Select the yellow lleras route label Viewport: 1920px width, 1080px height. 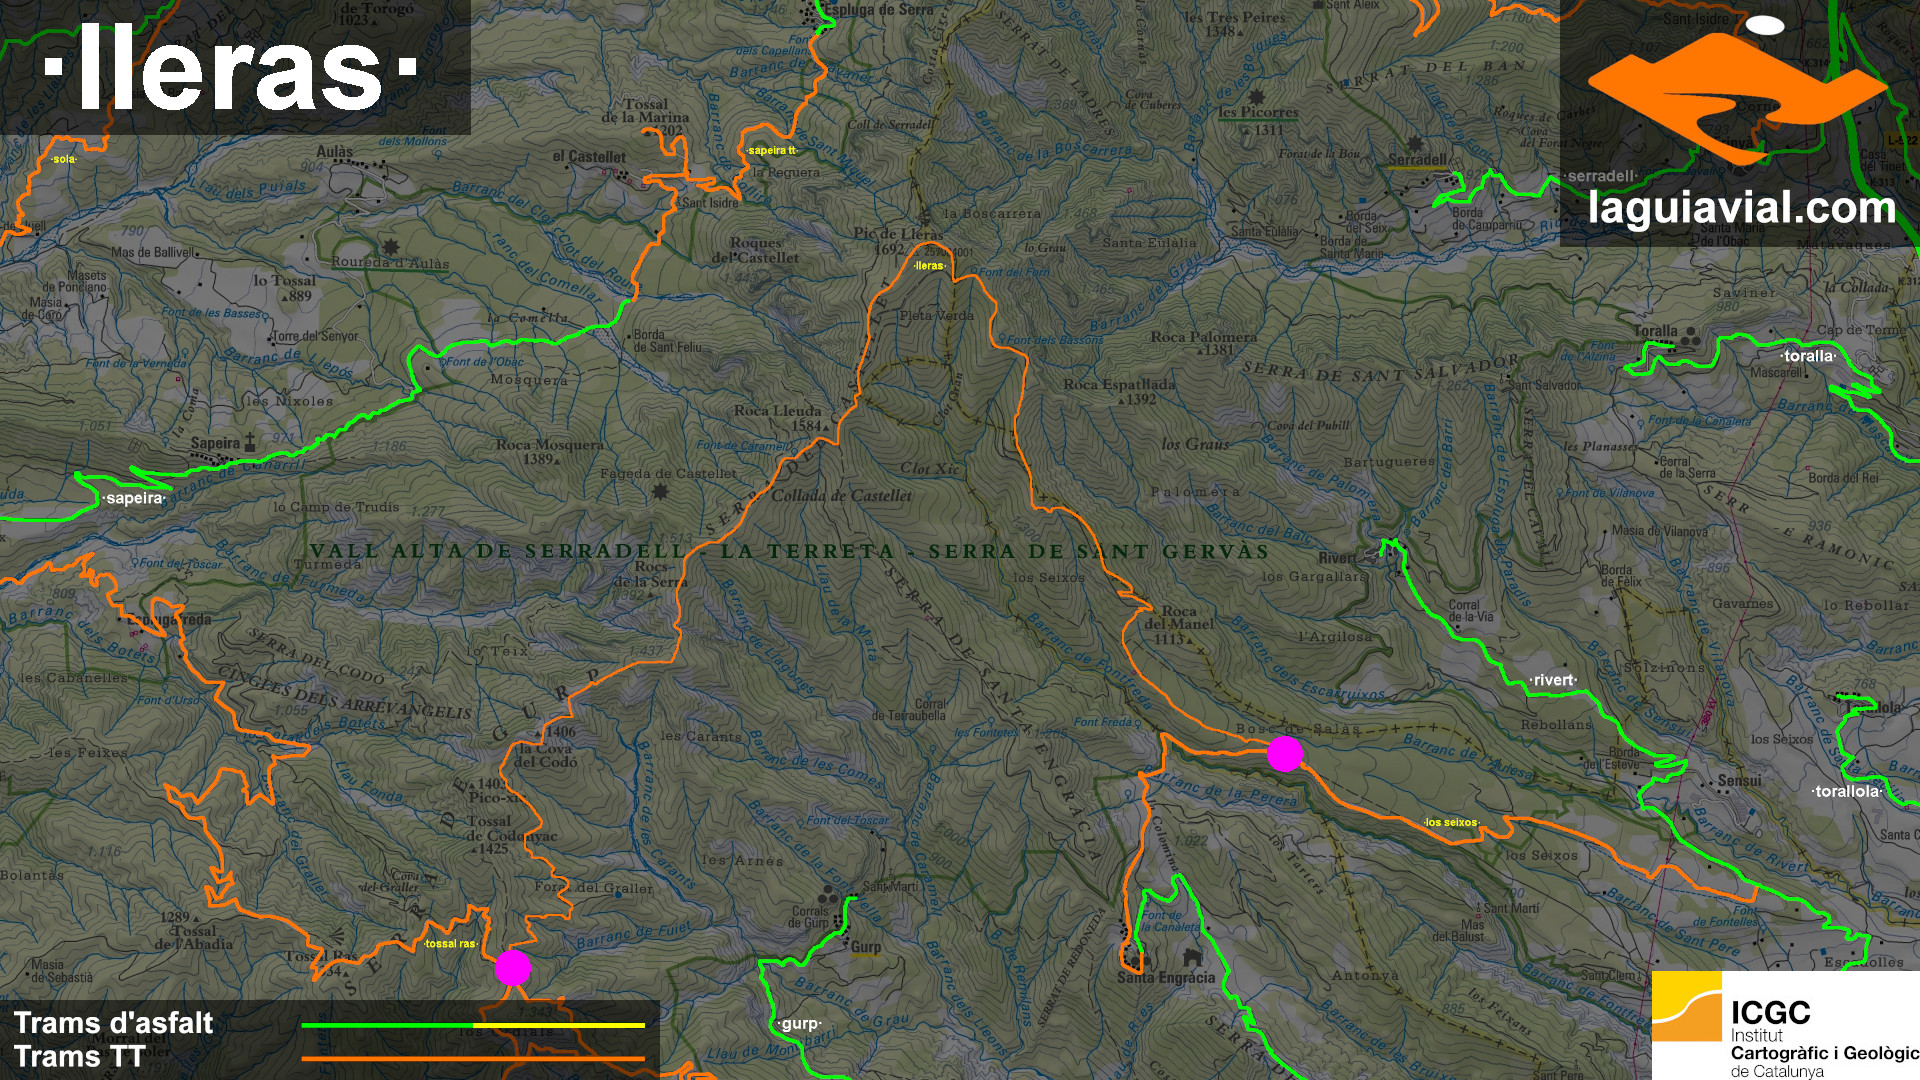pyautogui.click(x=929, y=266)
